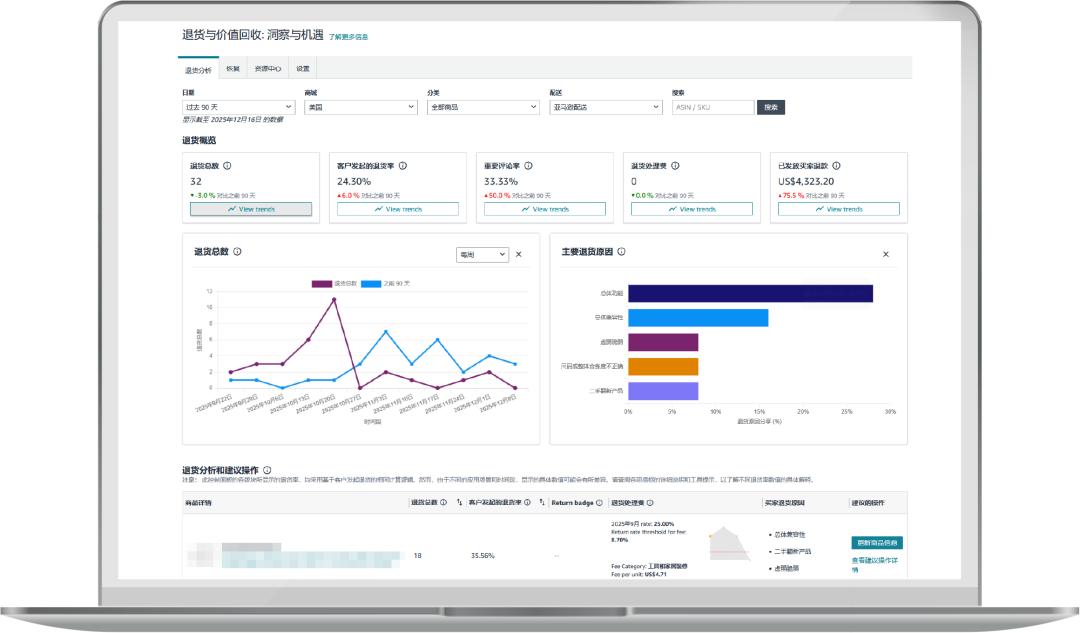Close the 主要退货原因 chart panel
Image resolution: width=1080 pixels, height=633 pixels.
coord(885,254)
